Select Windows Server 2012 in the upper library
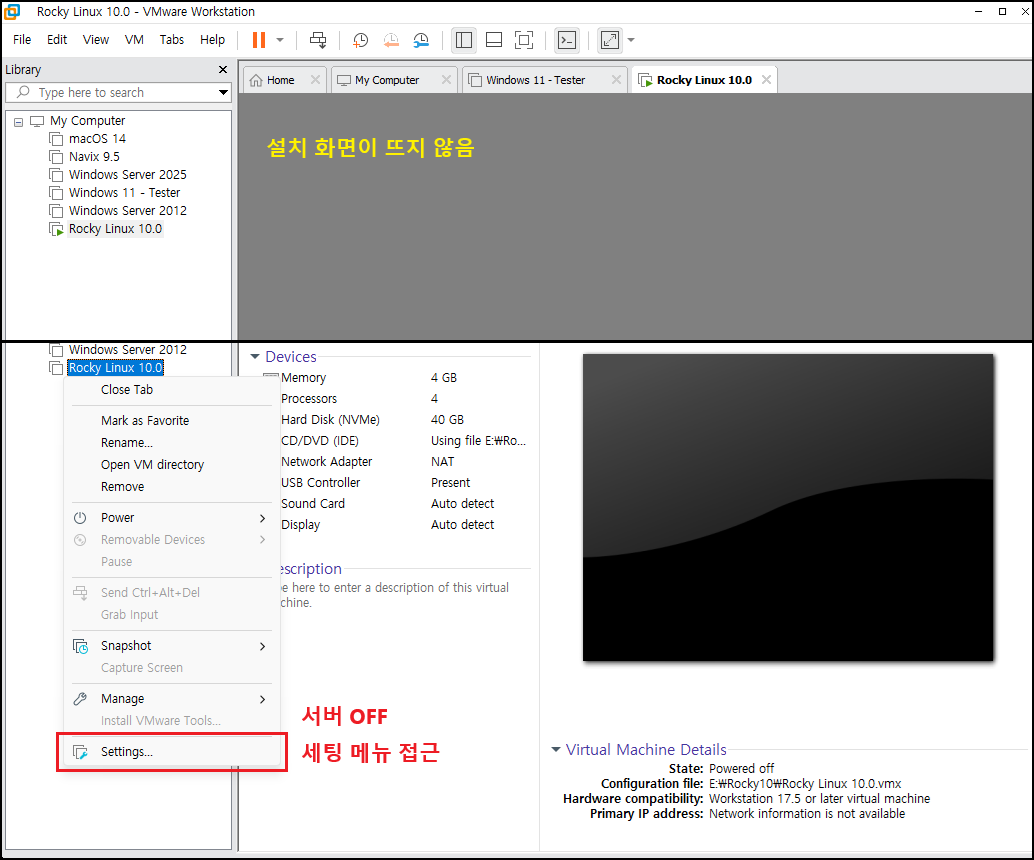Screen dimensions: 1034x860 point(127,210)
